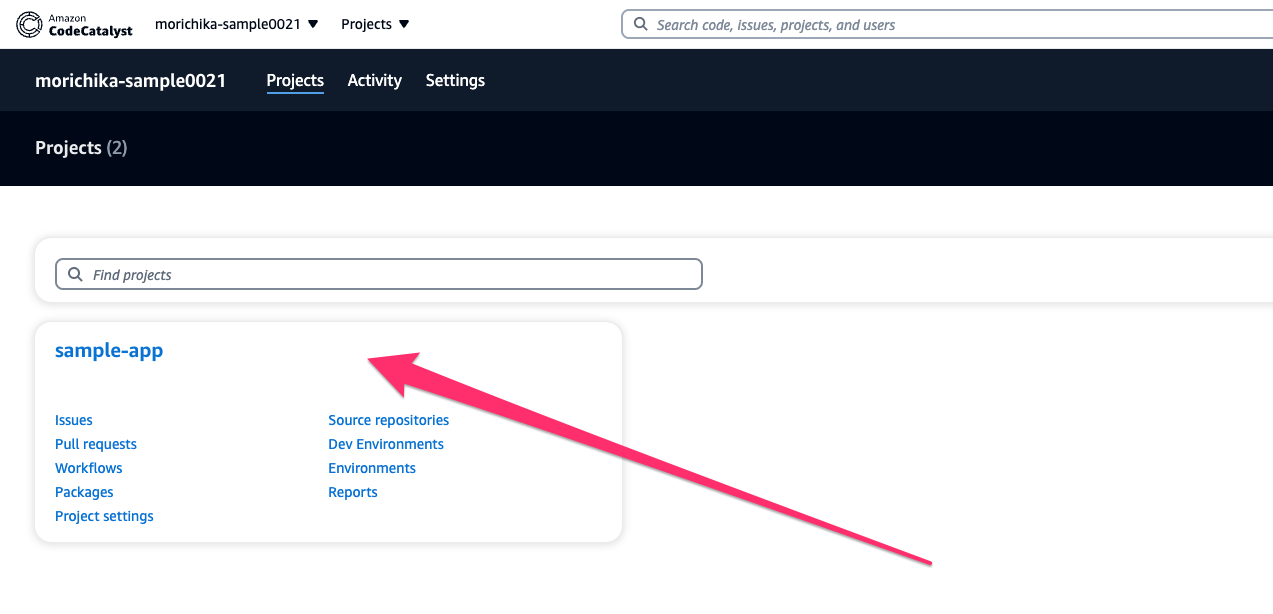Open Packages for sample-app
The image size is (1273, 614).
pyautogui.click(x=84, y=492)
